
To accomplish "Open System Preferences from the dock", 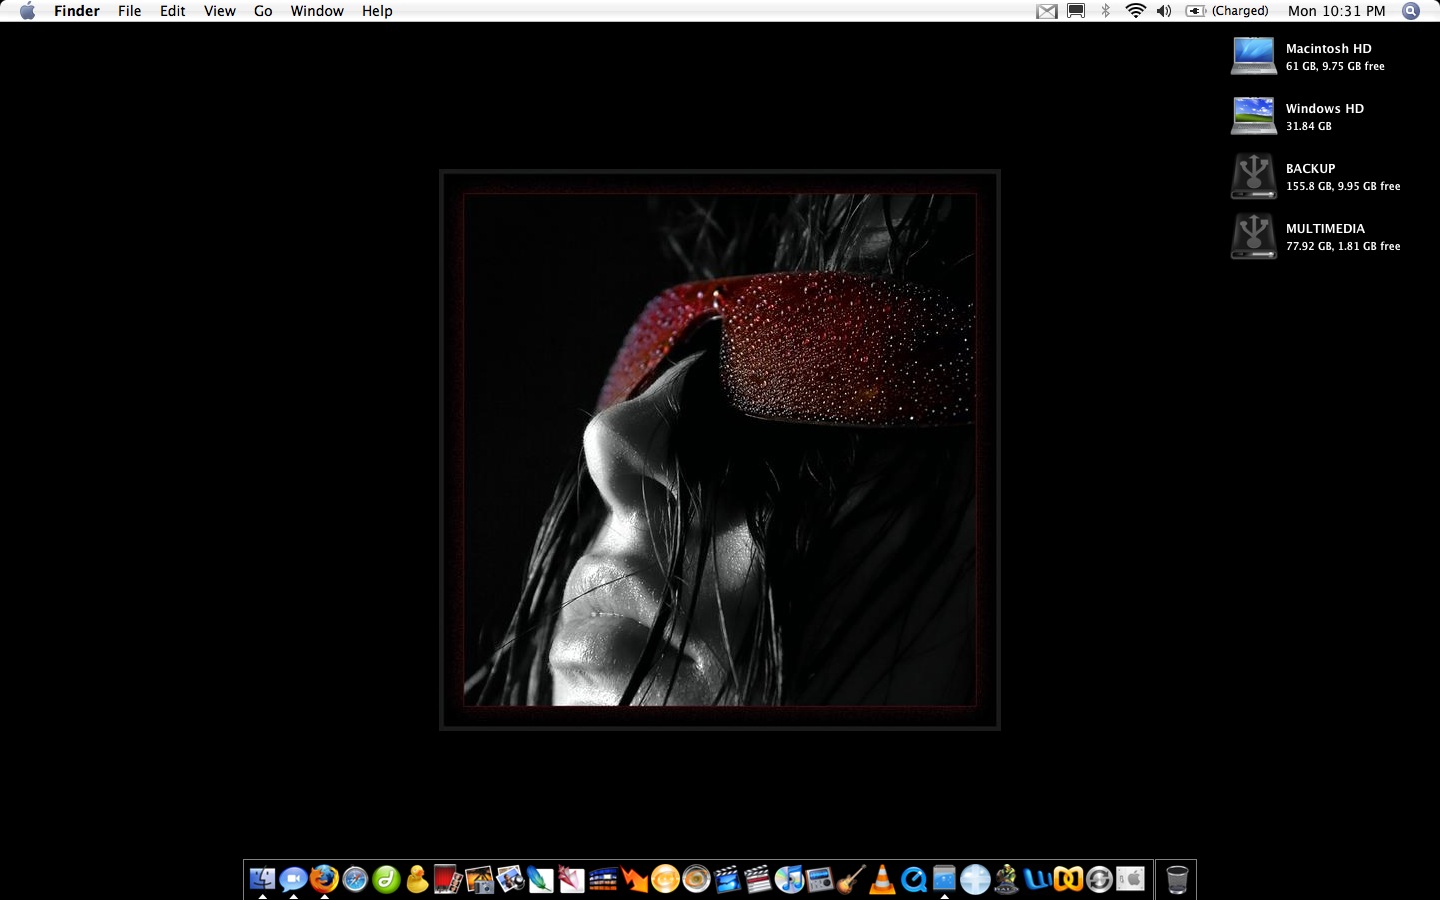I will [1130, 879].
